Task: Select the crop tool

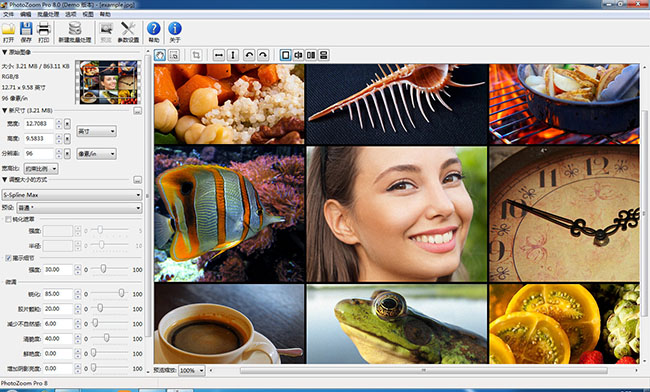Action: (x=196, y=55)
